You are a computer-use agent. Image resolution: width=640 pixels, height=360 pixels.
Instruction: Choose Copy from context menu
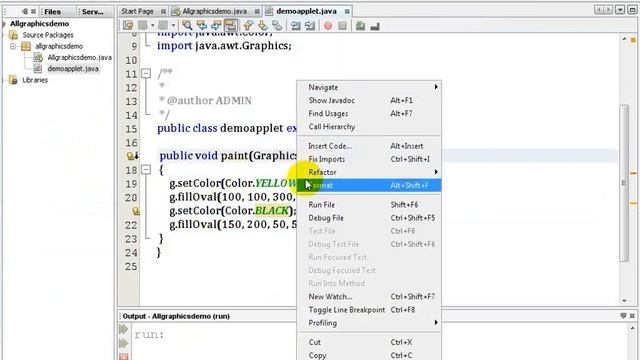[369, 355]
